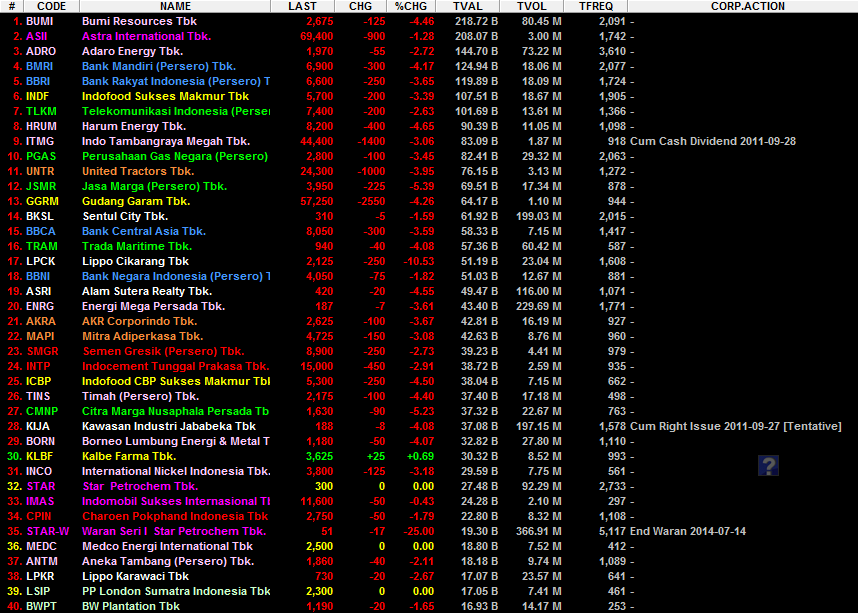858x613 pixels.
Task: Select stock code STAR-W
Action: click(48, 531)
